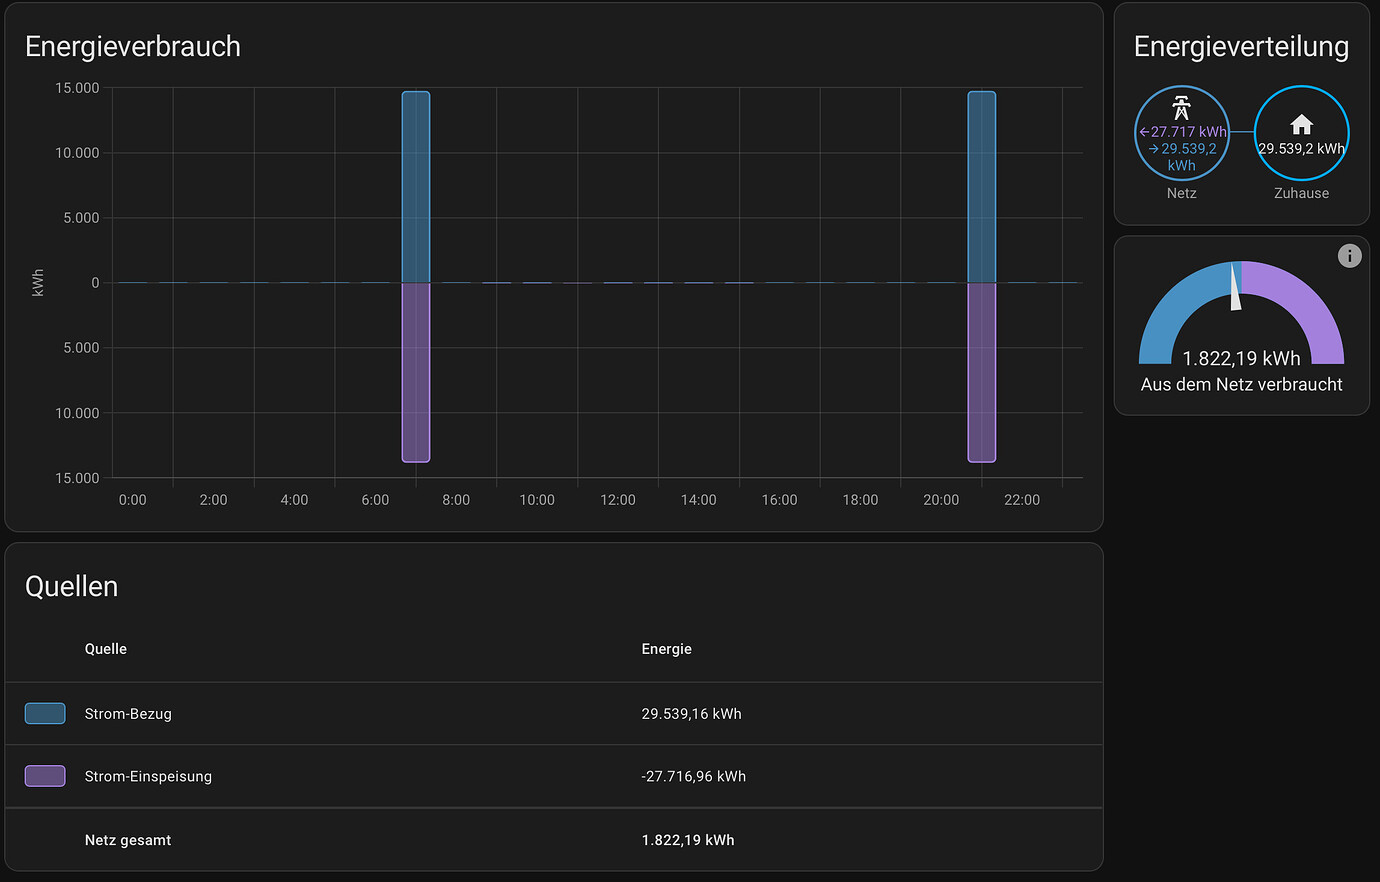Click the 1.822,19 kWh value in Quellen table
The image size is (1380, 882).
(688, 840)
